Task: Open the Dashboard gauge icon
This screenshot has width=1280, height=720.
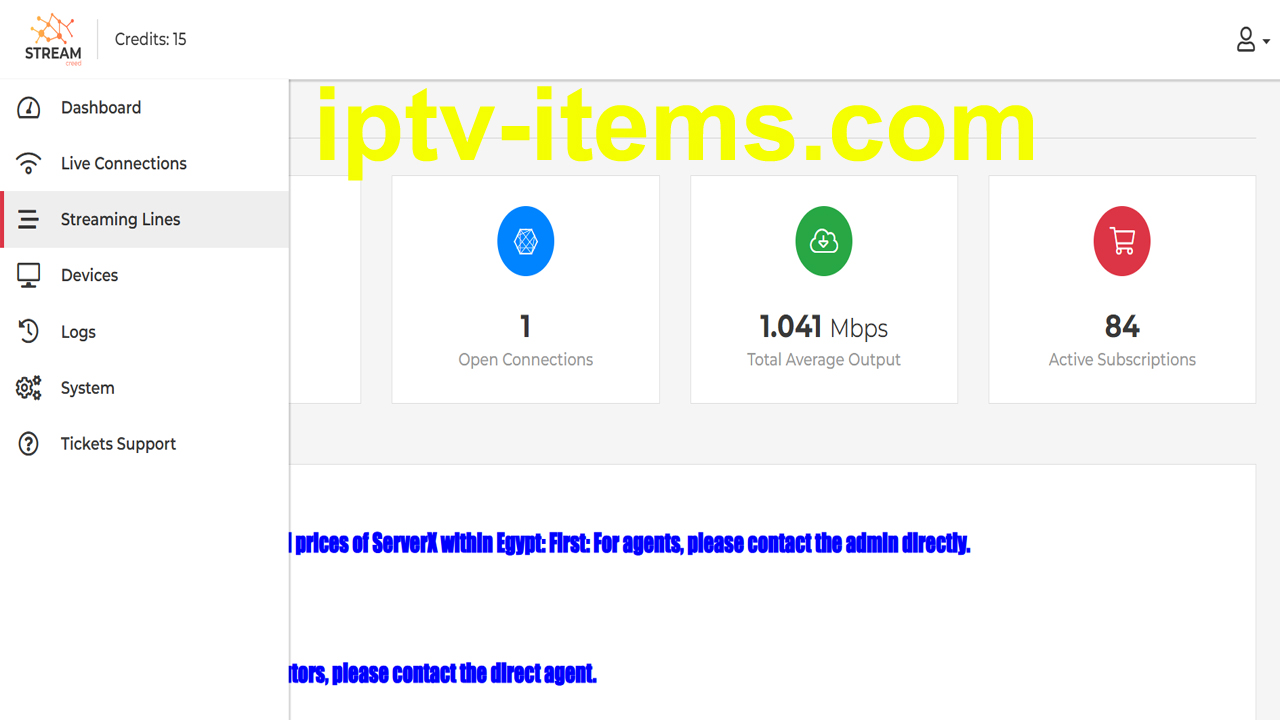Action: tap(29, 108)
